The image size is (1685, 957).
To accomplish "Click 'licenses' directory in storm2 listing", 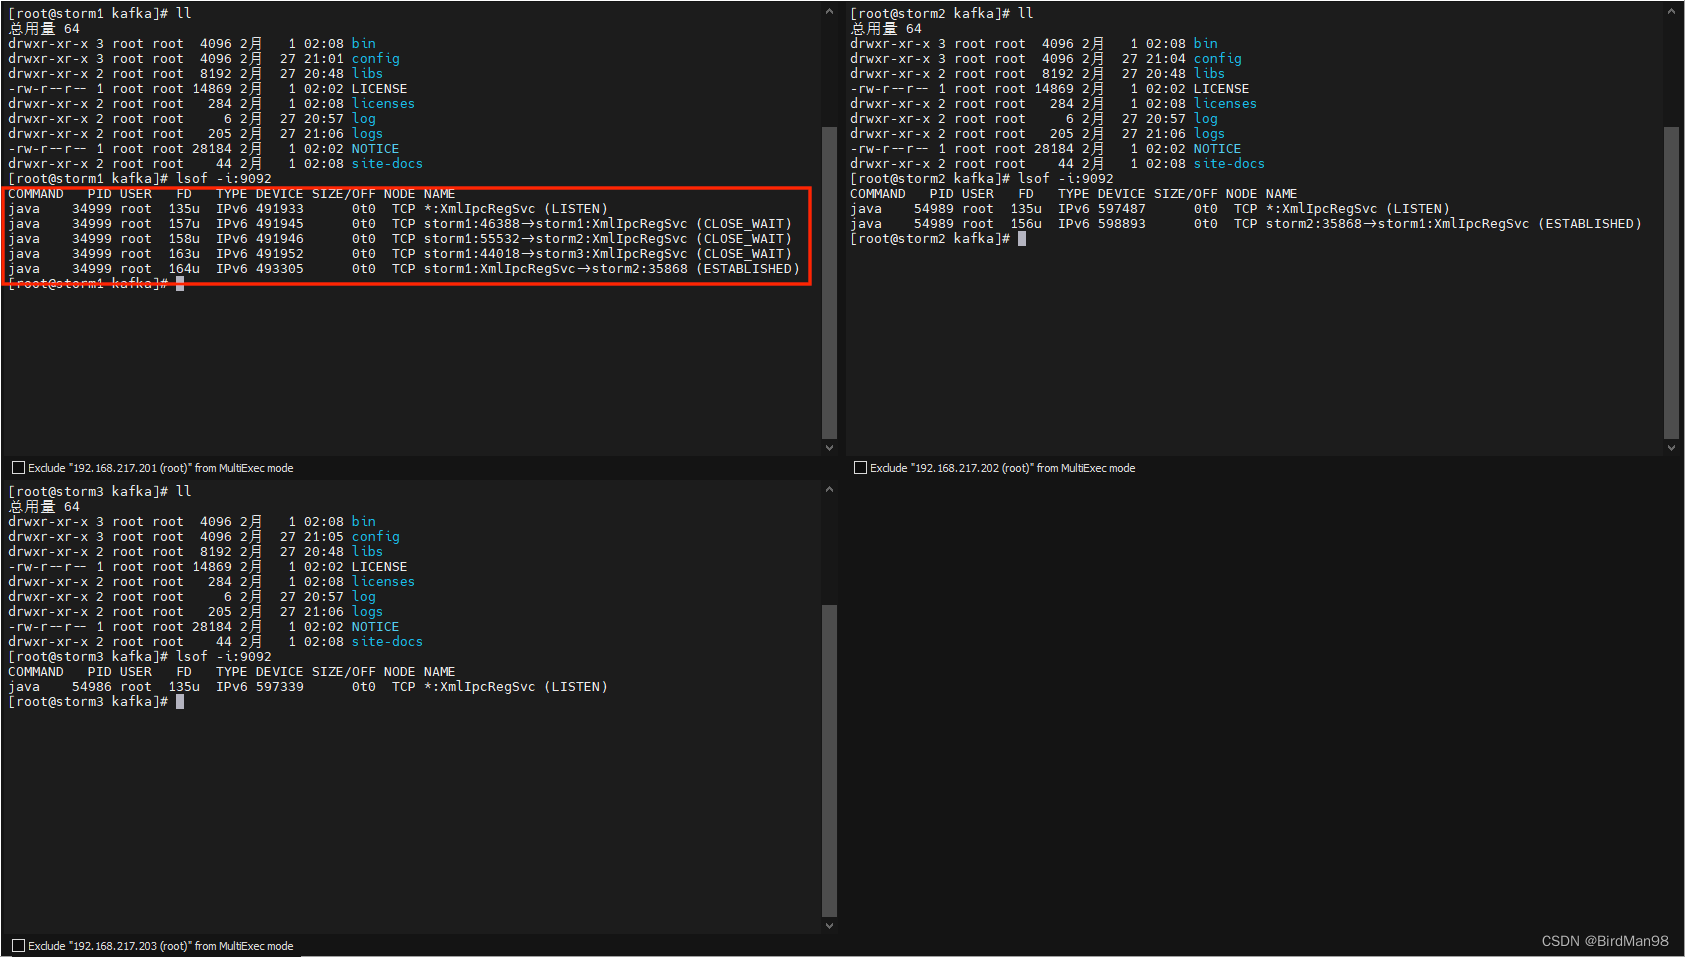I will [1225, 104].
